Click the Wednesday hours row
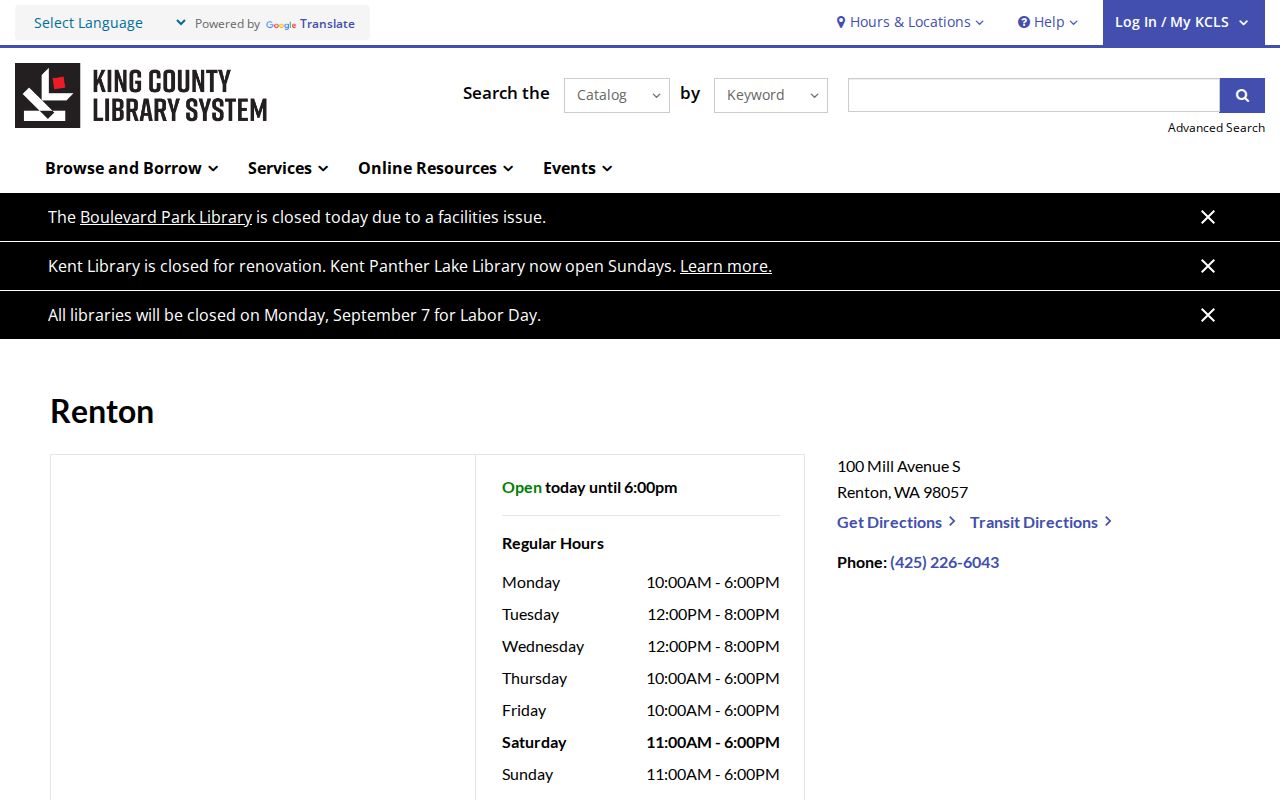This screenshot has height=800, width=1280. click(641, 646)
